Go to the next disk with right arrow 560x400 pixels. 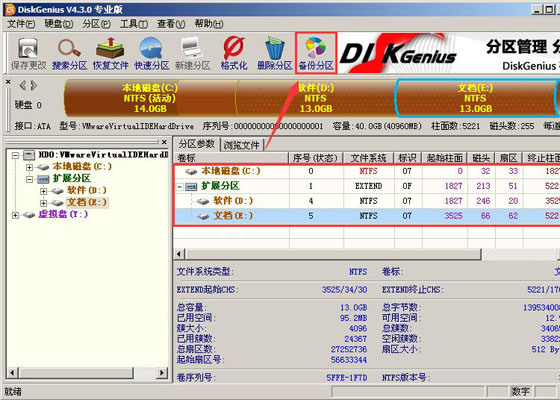[x=34, y=86]
